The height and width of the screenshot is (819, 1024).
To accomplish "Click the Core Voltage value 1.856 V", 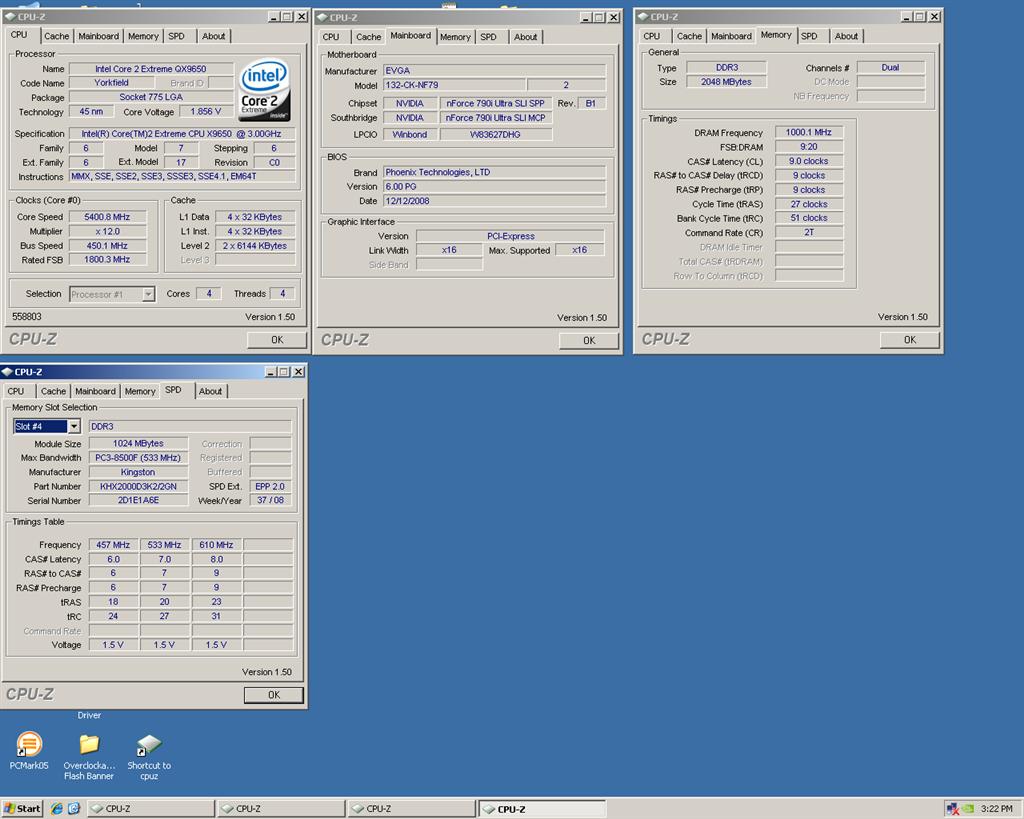I will pos(206,112).
